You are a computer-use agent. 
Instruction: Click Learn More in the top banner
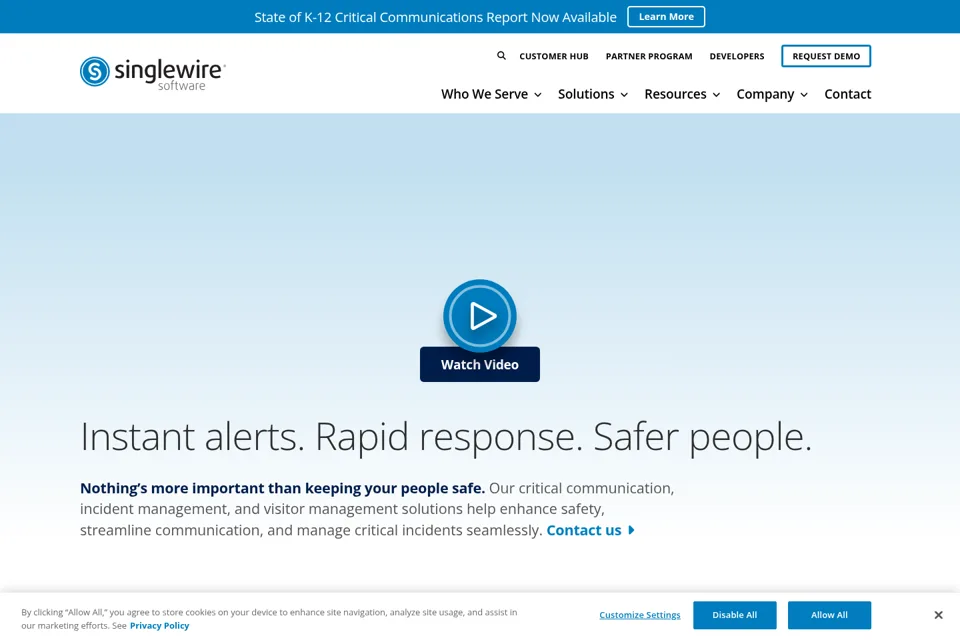tap(666, 17)
